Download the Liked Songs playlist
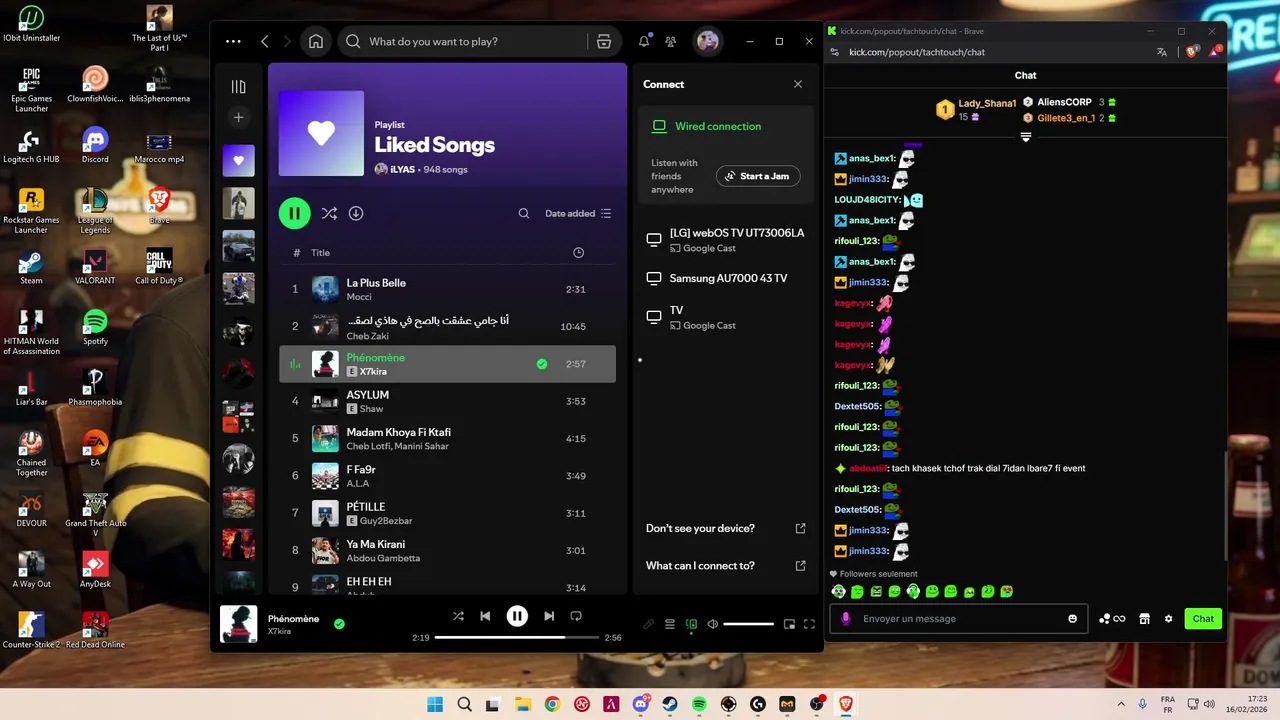This screenshot has width=1280, height=720. pyautogui.click(x=356, y=213)
